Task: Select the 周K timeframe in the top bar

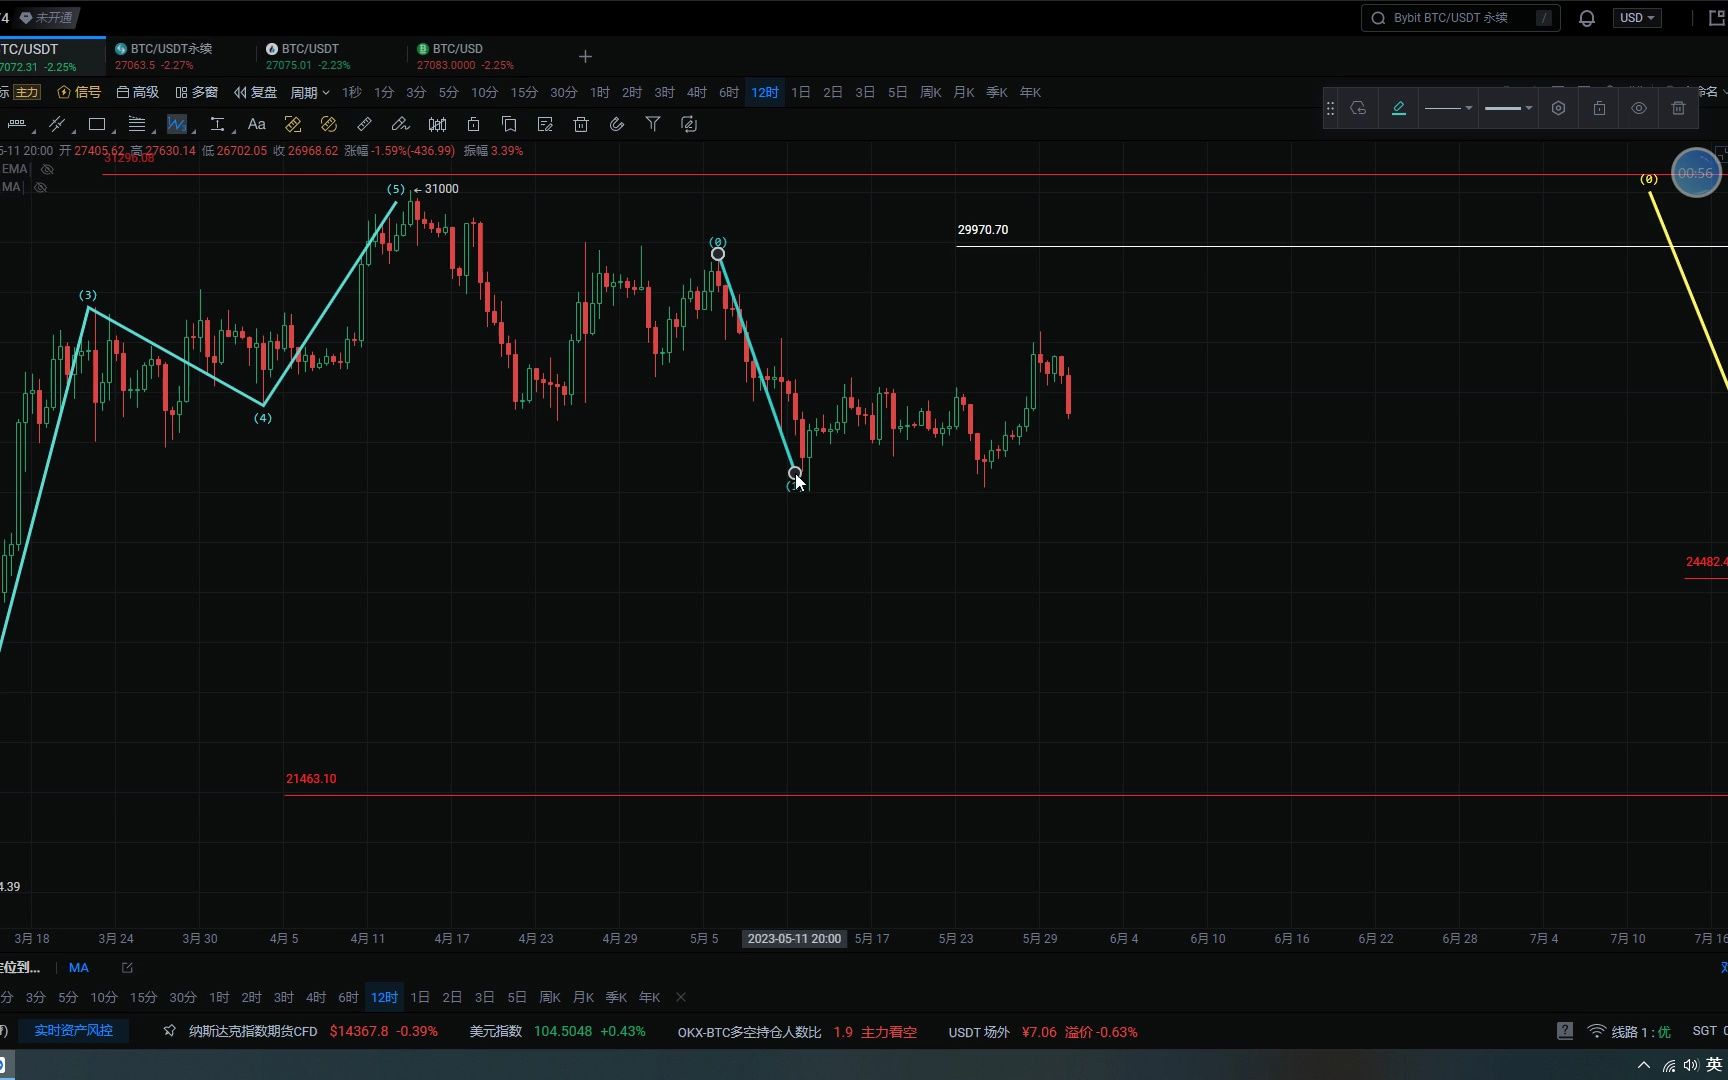Action: 931,92
